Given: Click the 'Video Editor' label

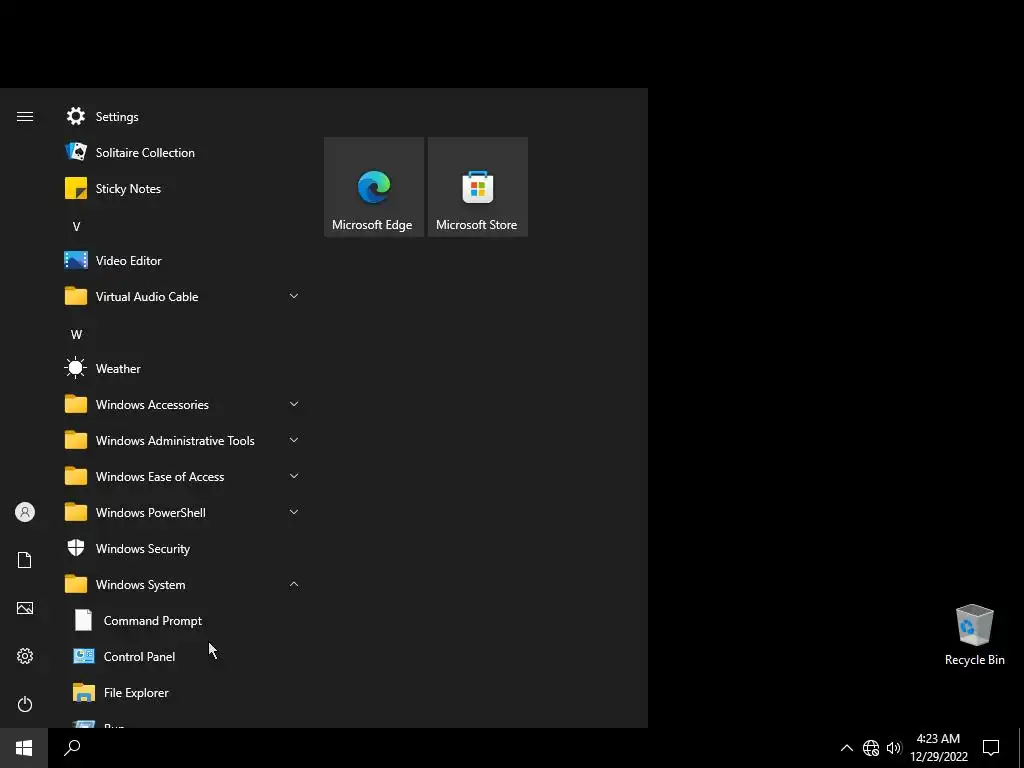Looking at the screenshot, I should (129, 261).
